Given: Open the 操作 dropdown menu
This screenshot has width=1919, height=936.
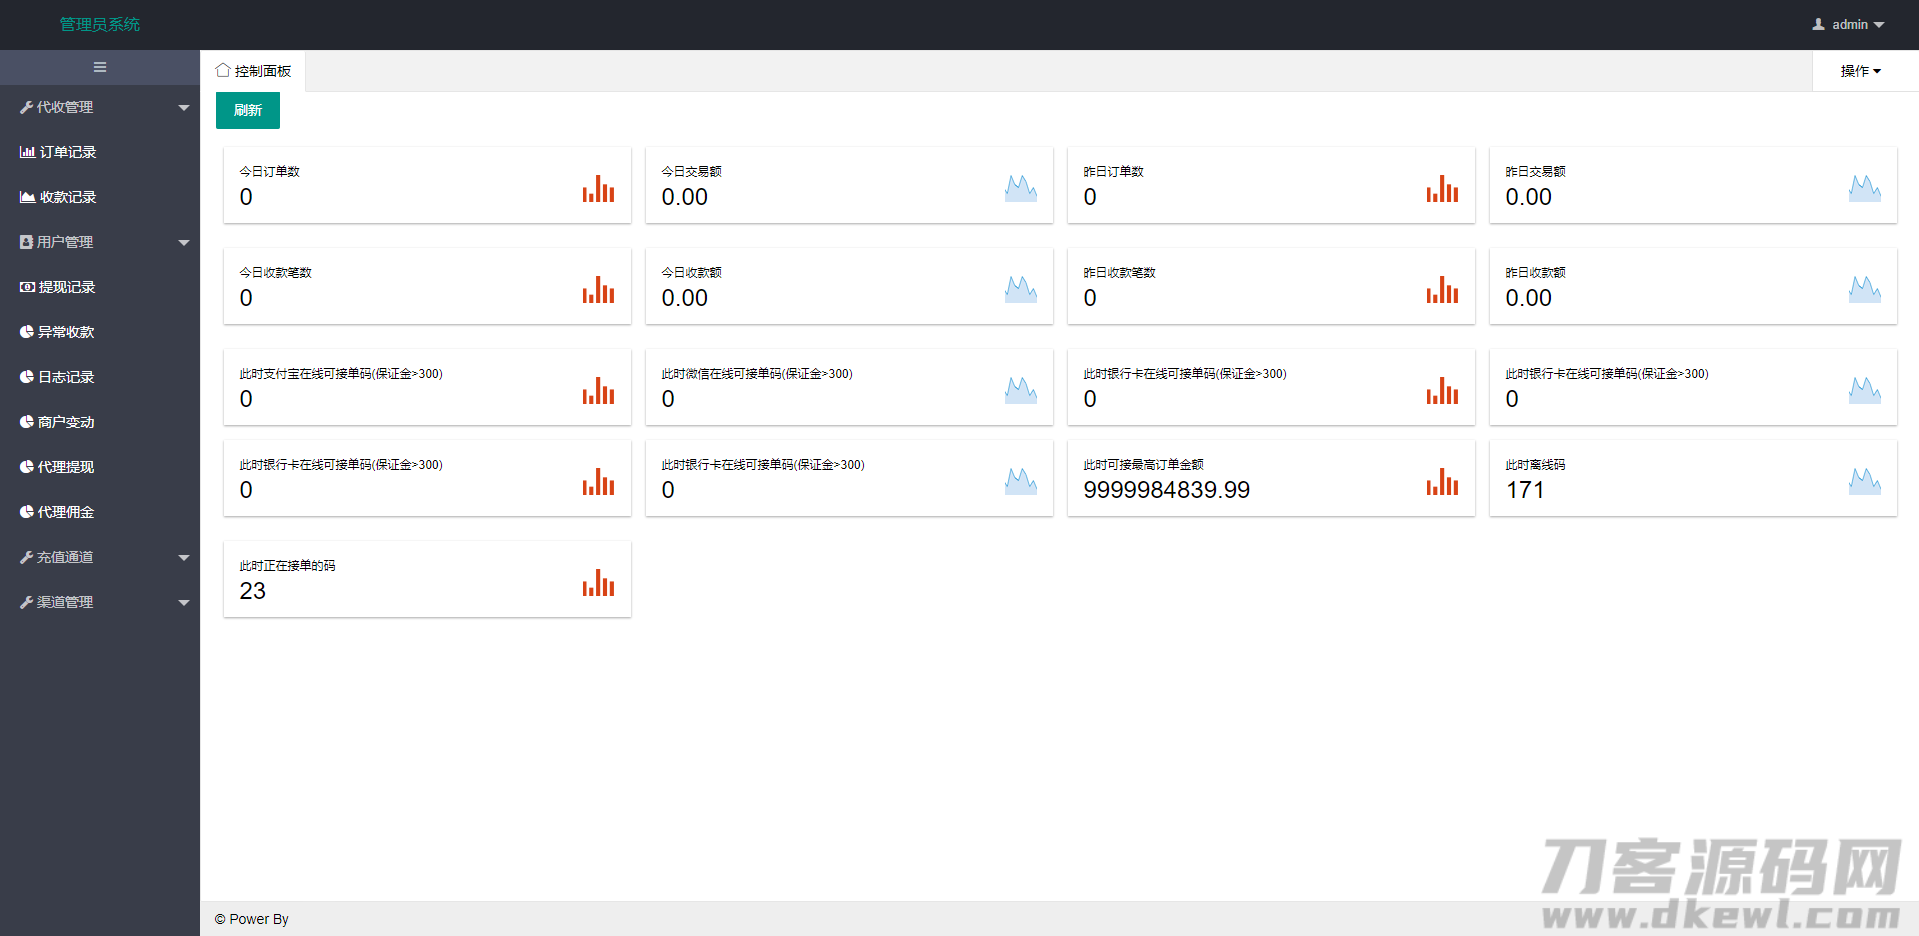Looking at the screenshot, I should click(x=1860, y=71).
